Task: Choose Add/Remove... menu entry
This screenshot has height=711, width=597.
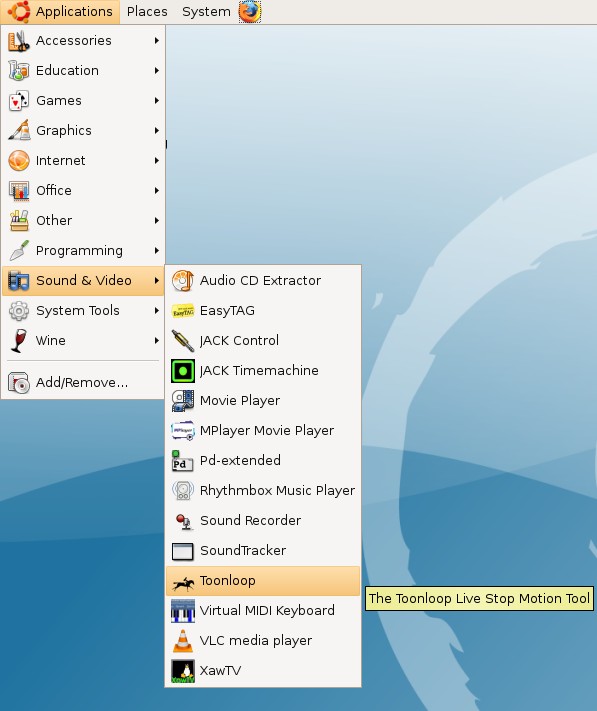Action: pos(83,383)
